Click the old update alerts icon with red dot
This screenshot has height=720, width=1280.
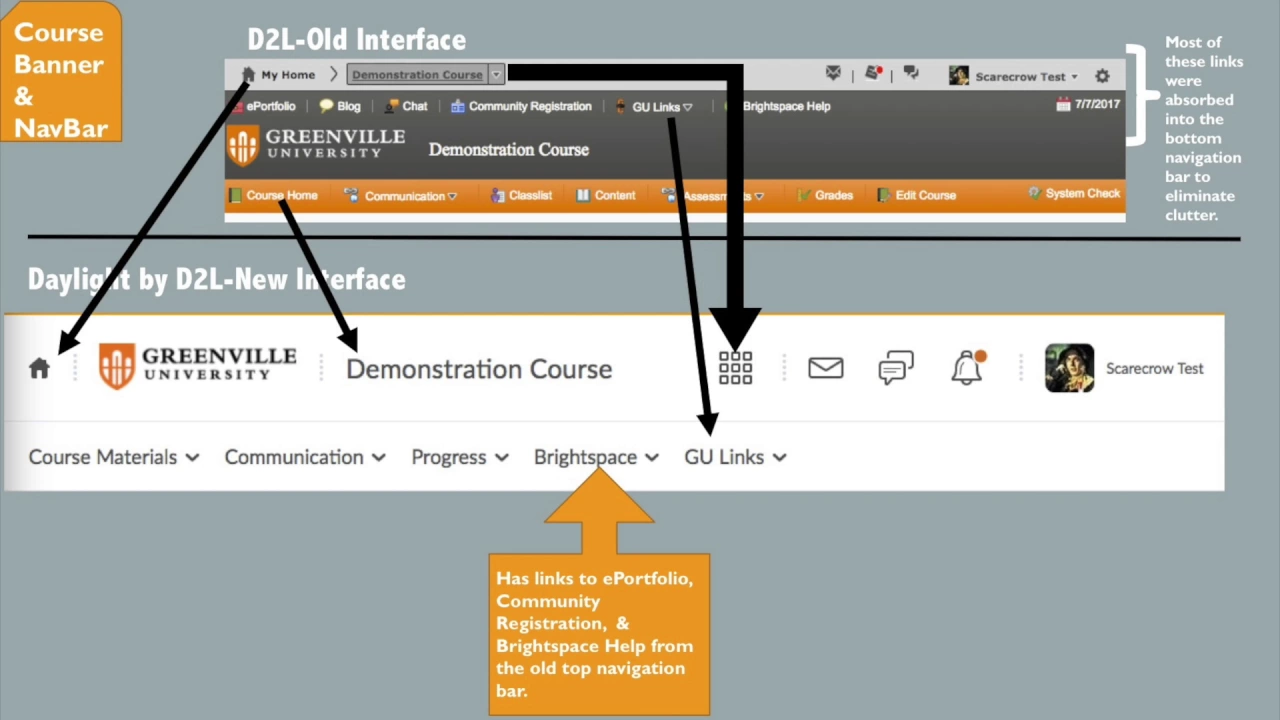pos(873,74)
